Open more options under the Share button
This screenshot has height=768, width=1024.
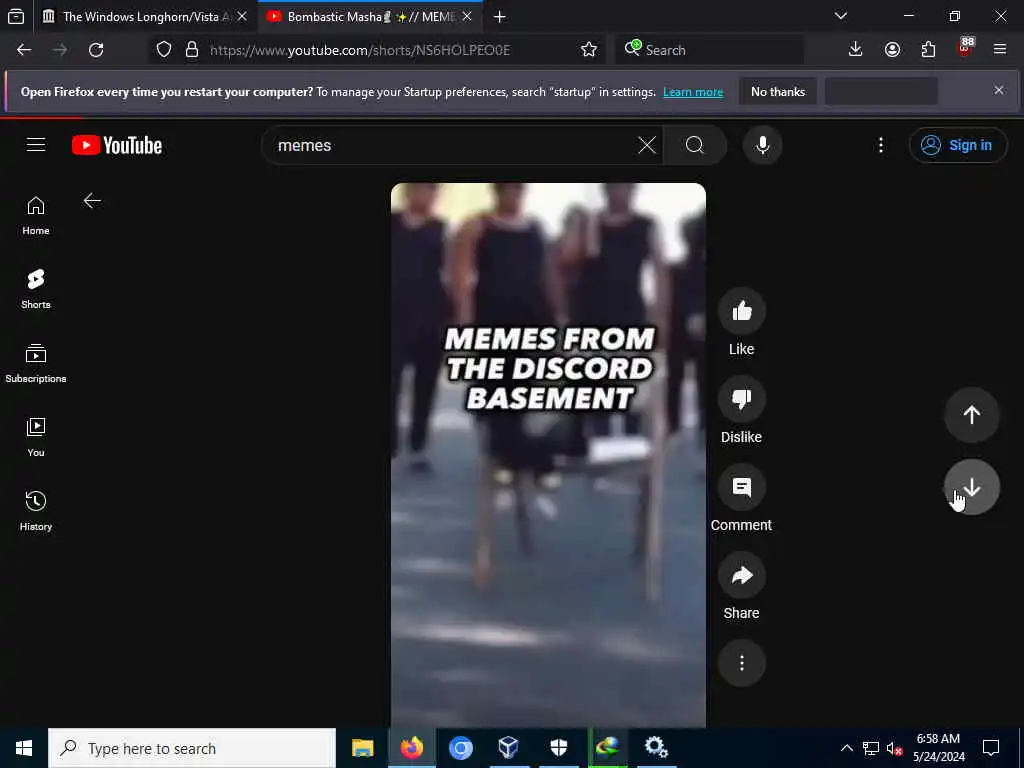click(741, 664)
